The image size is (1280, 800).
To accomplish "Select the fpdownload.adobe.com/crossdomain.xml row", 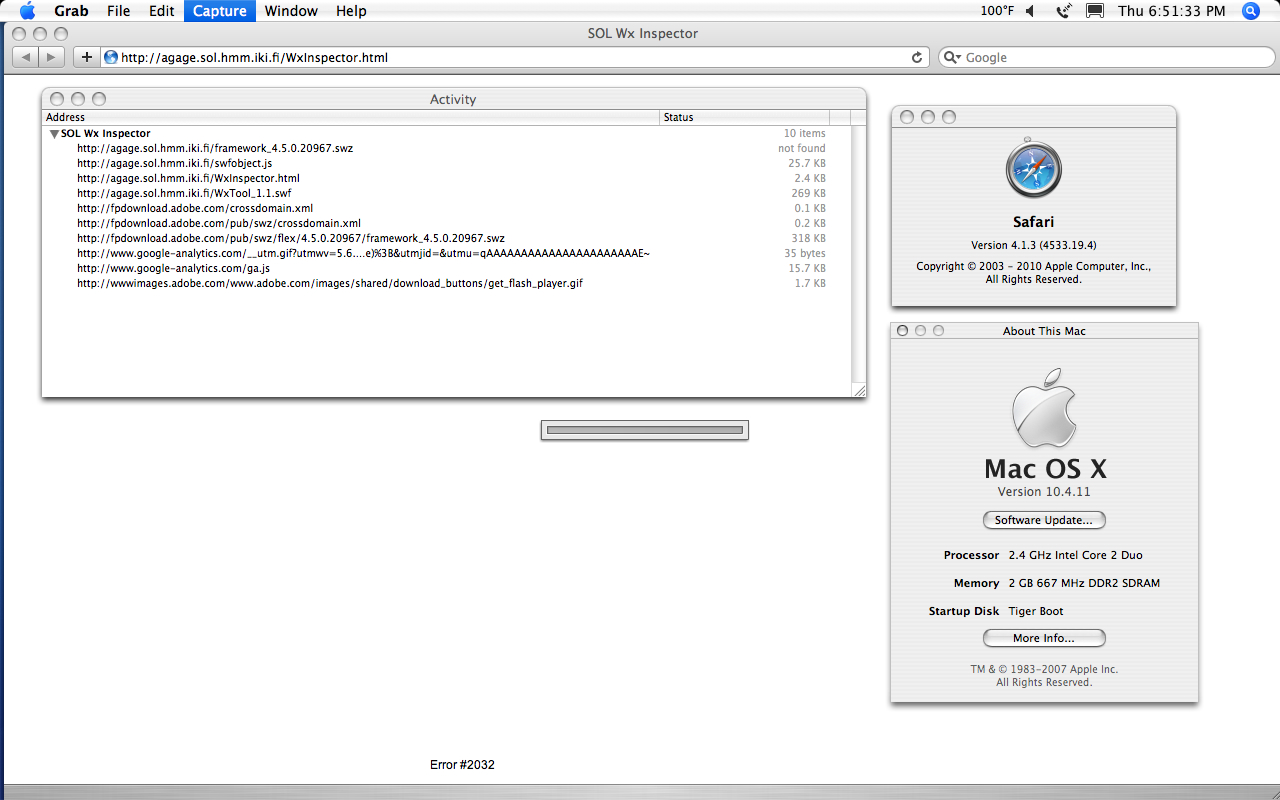I will coord(446,208).
